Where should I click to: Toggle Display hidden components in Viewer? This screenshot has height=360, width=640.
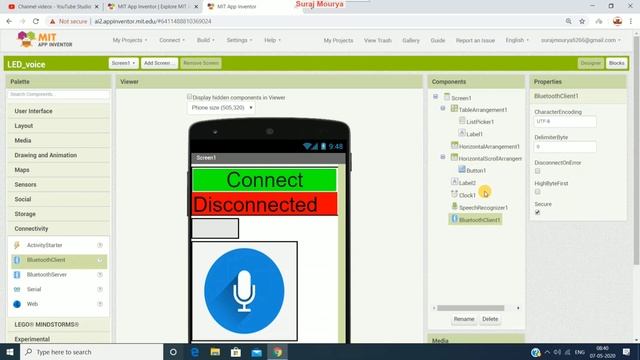(x=189, y=97)
